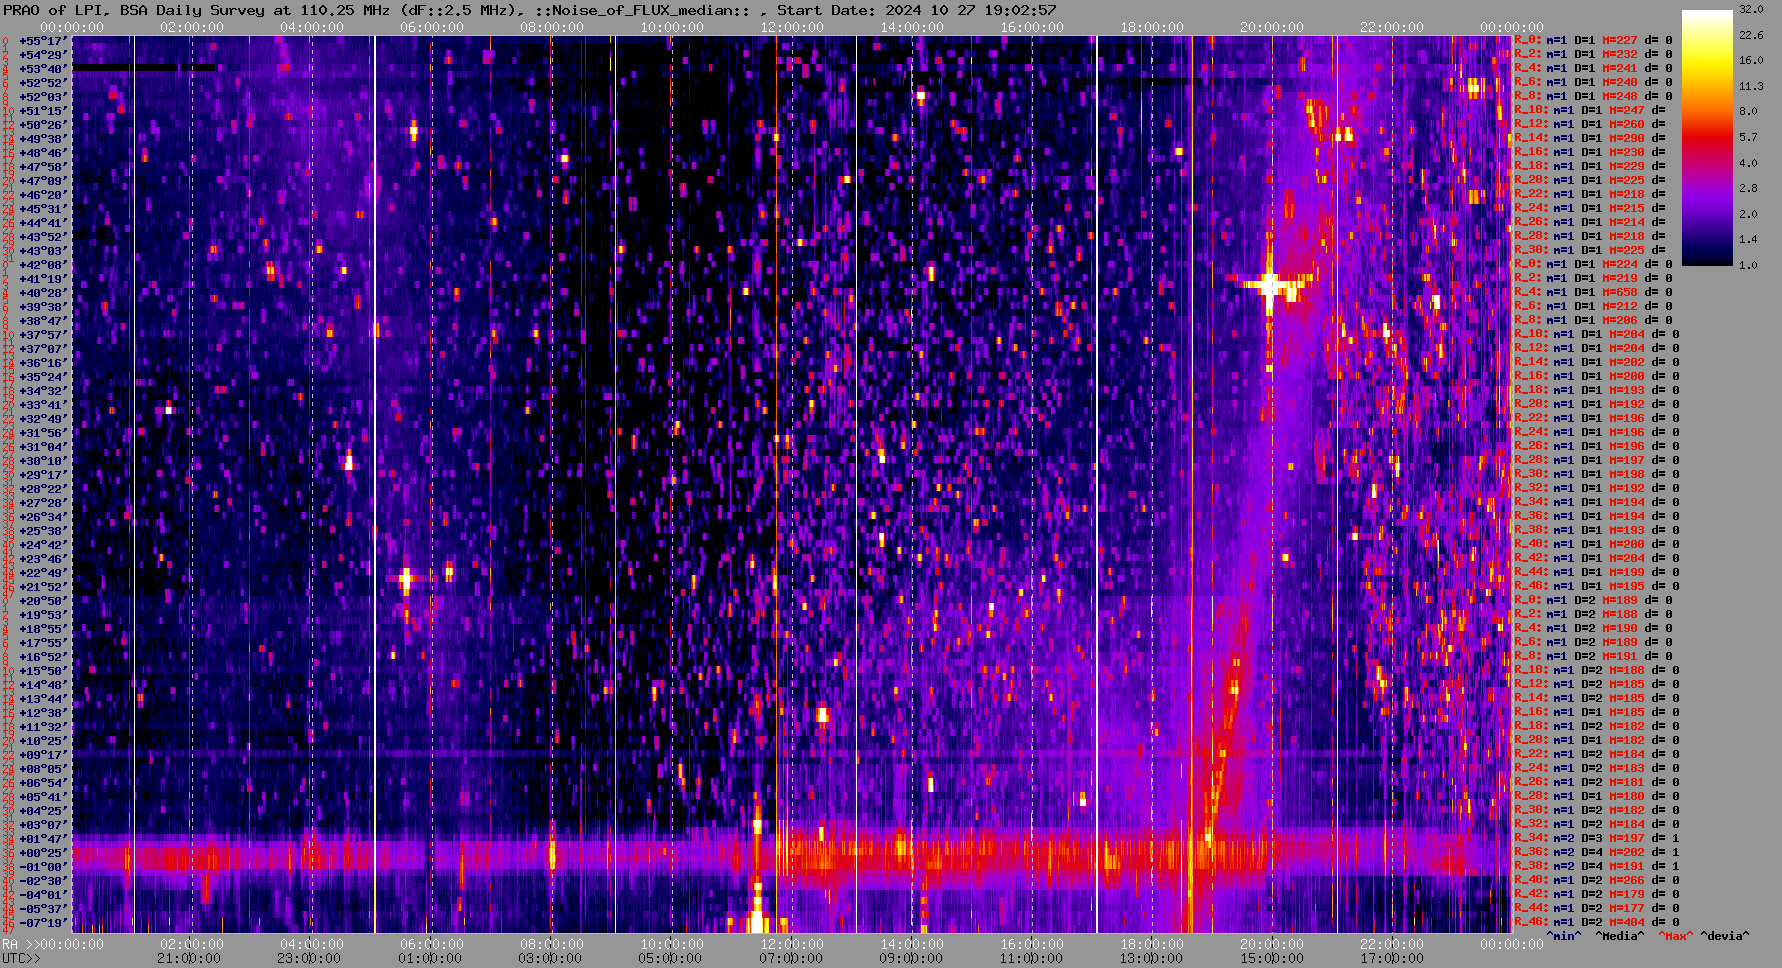This screenshot has width=1782, height=968.
Task: Click declination label +33°41'
Action: tap(43, 404)
